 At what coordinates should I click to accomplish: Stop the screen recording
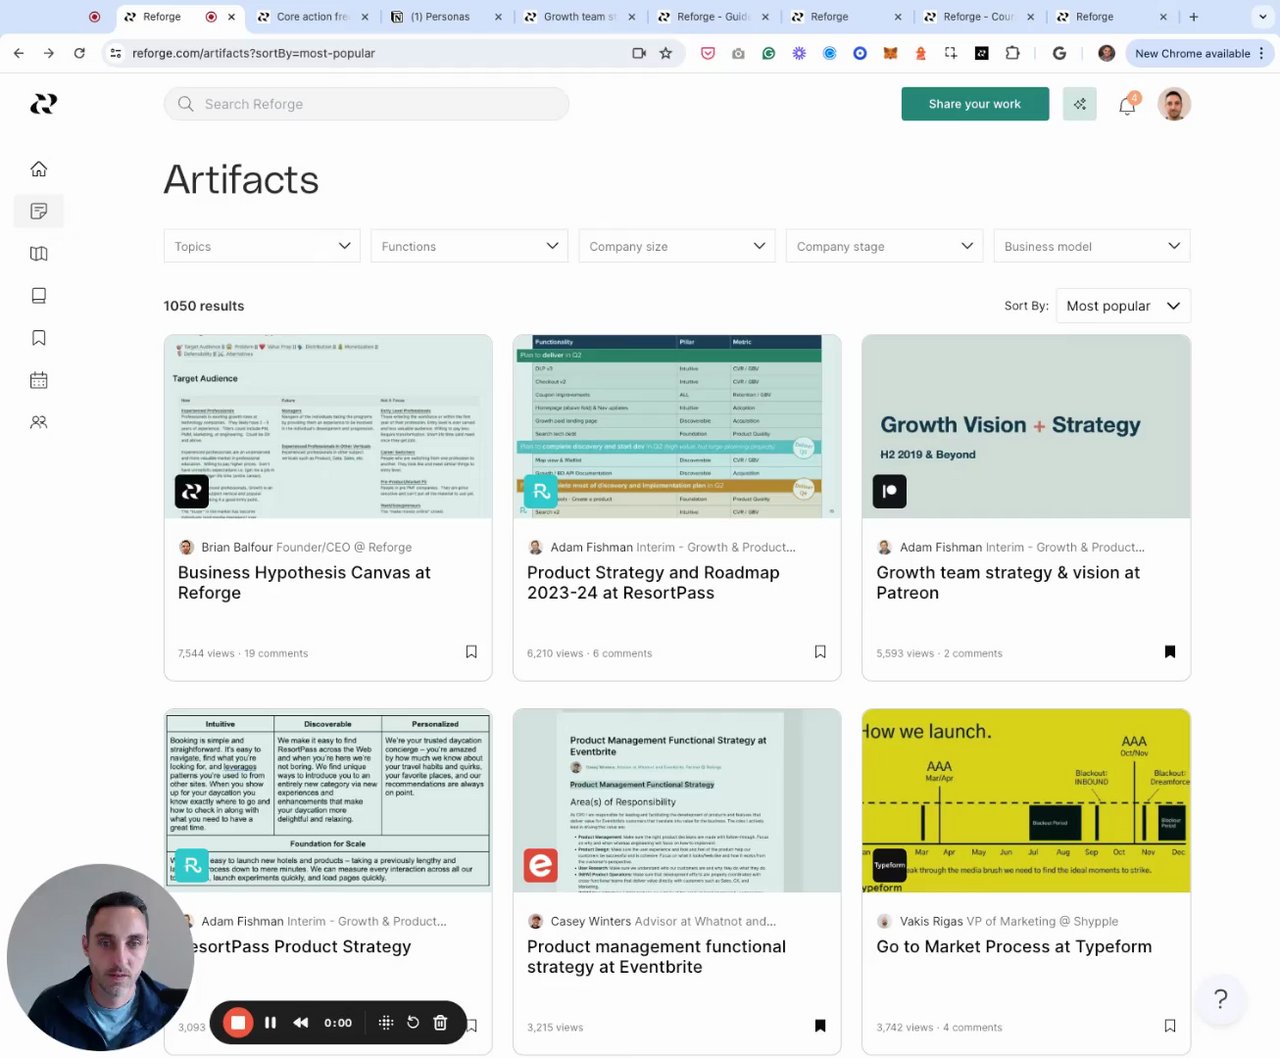coord(238,1022)
